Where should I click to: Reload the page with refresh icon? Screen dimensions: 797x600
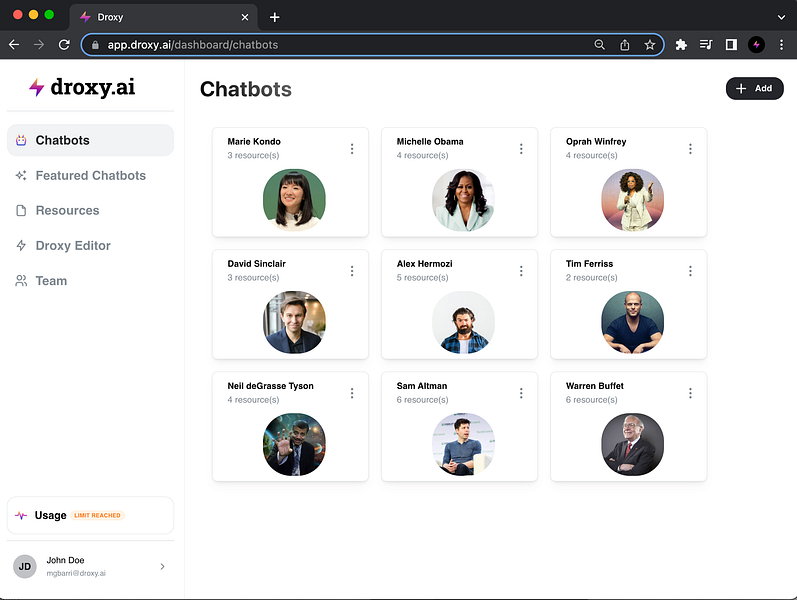coord(64,45)
